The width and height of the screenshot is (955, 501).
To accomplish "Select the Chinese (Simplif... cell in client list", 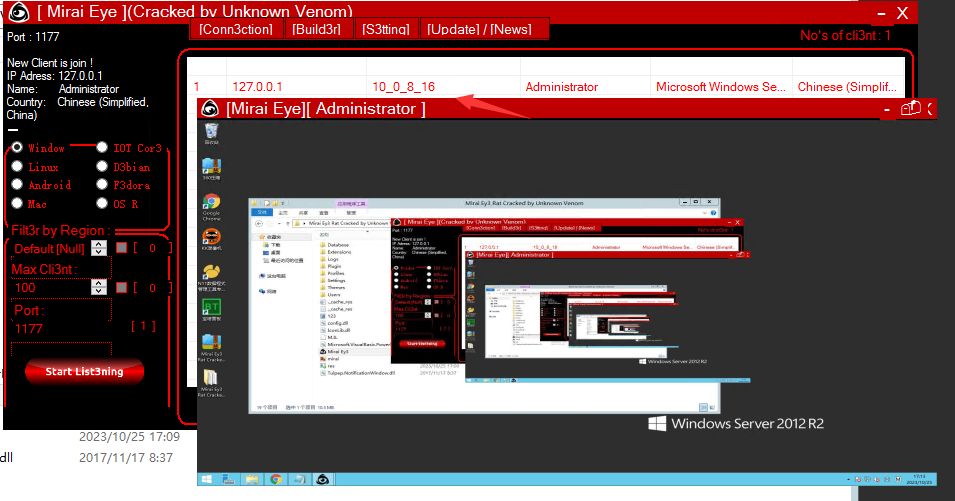I will click(x=848, y=86).
